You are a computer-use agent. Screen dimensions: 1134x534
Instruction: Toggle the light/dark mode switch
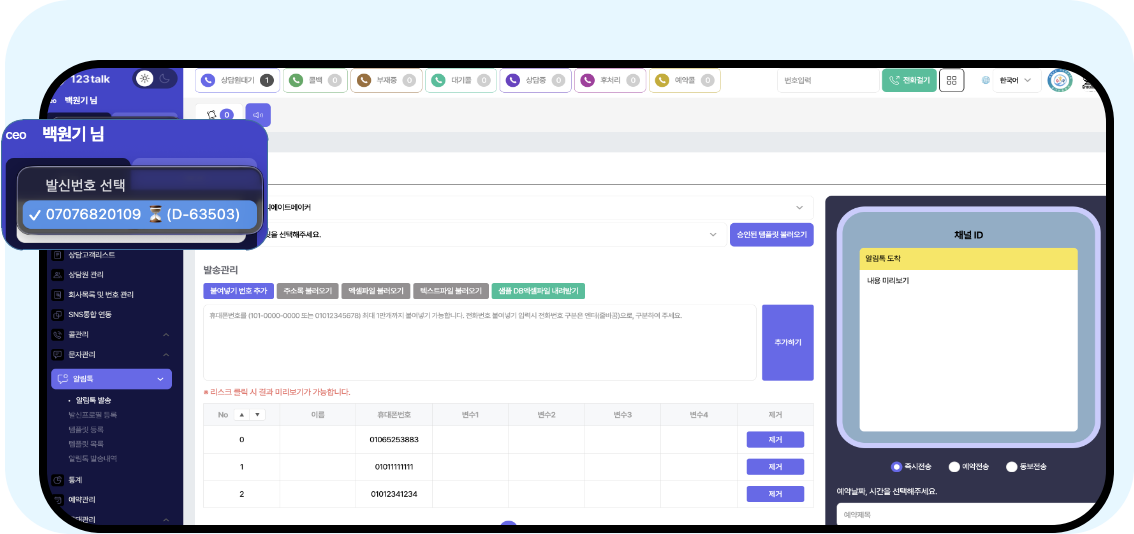coord(156,78)
